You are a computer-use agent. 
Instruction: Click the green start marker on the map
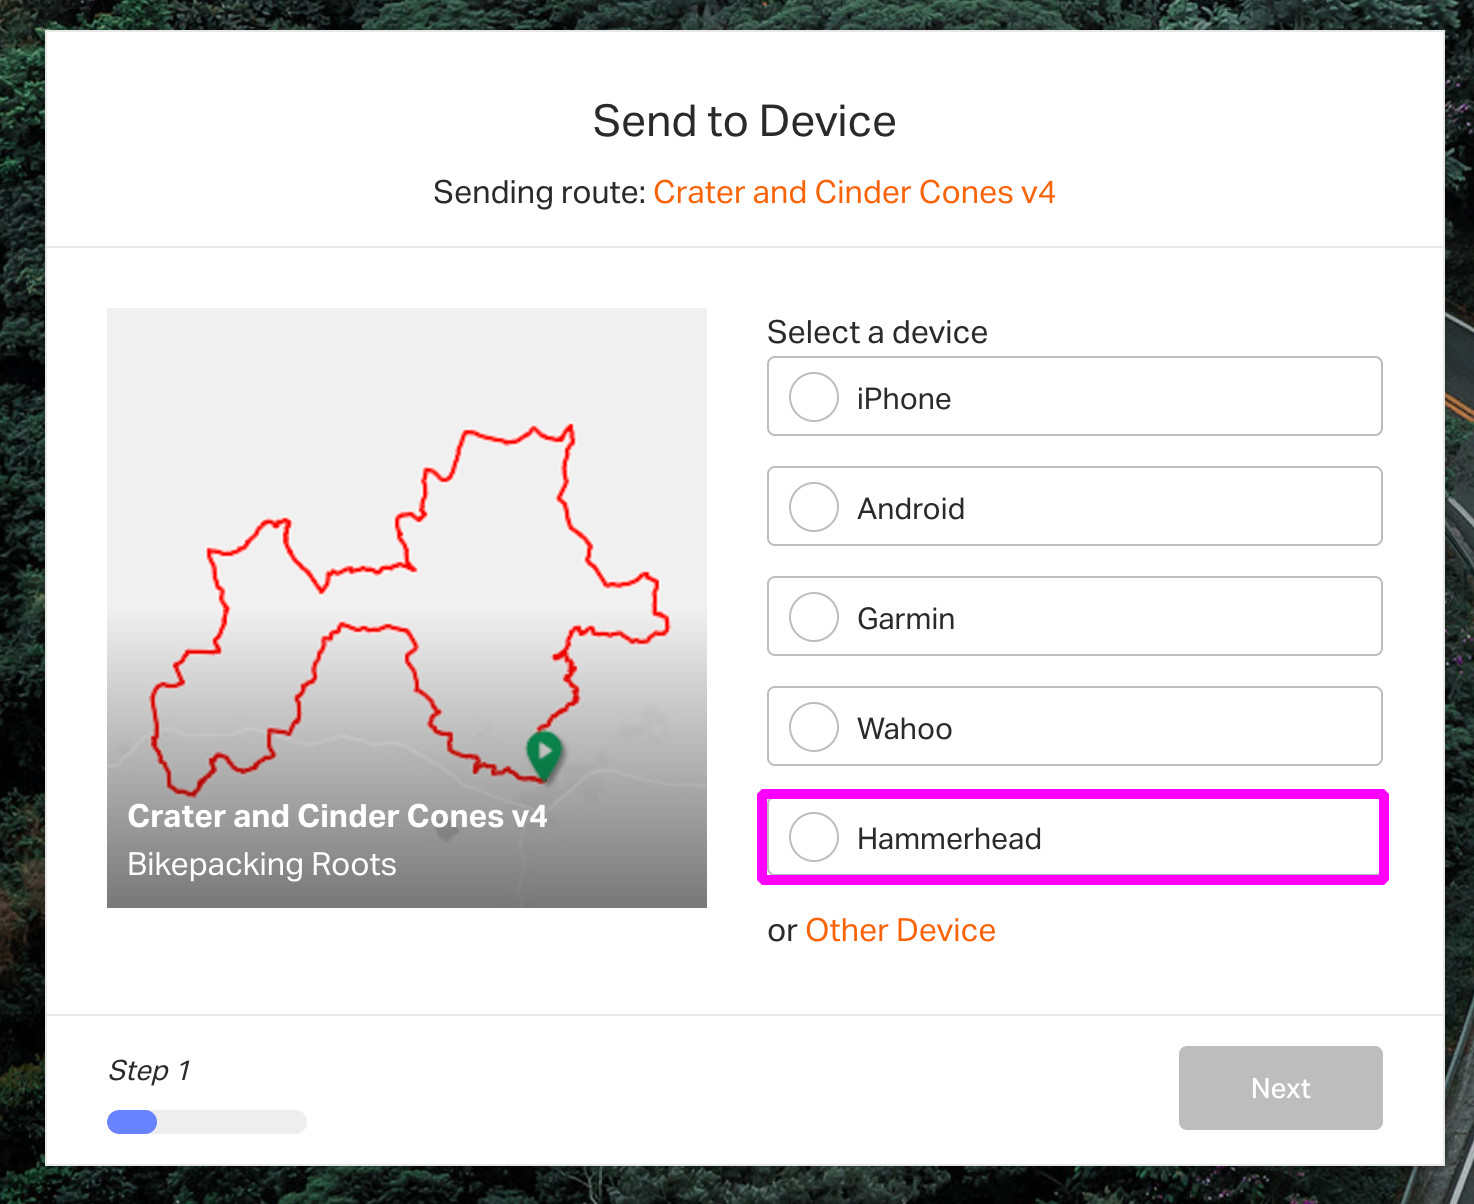point(544,754)
